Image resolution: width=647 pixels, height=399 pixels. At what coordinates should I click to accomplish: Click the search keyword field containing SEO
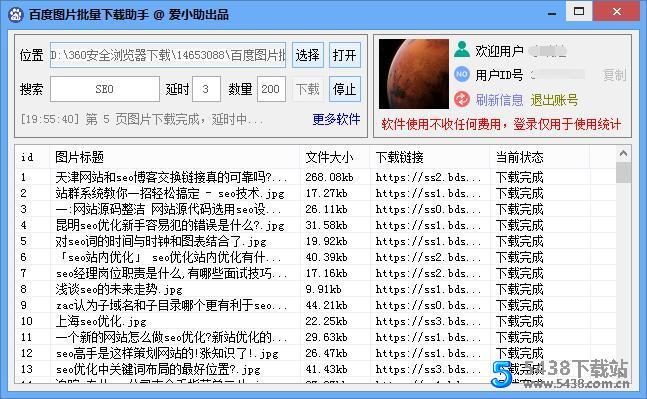[105, 89]
